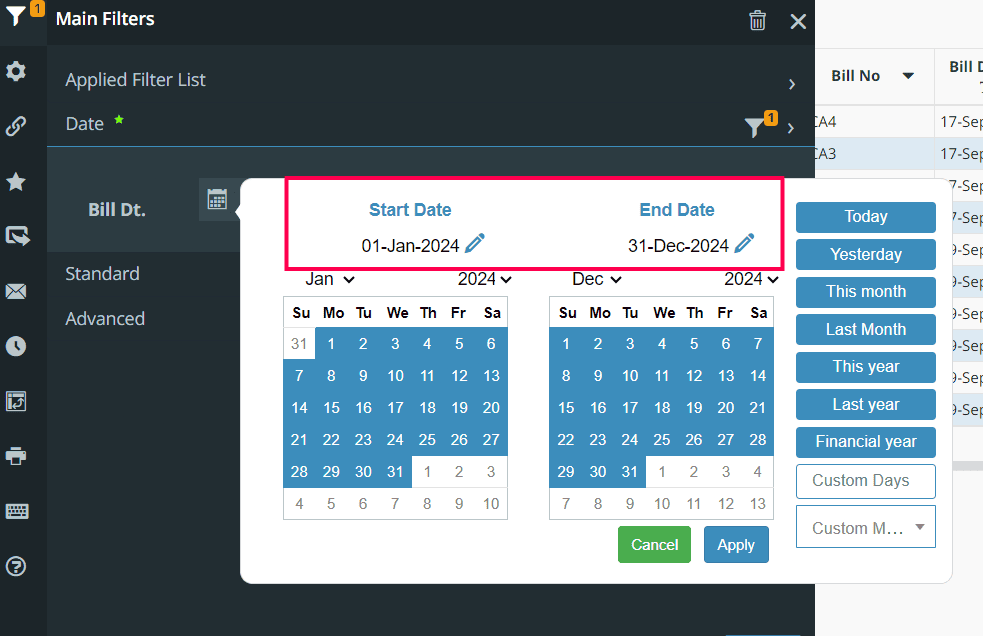The width and height of the screenshot is (983, 636).
Task: Edit Start Date with the pencil icon
Action: (475, 243)
